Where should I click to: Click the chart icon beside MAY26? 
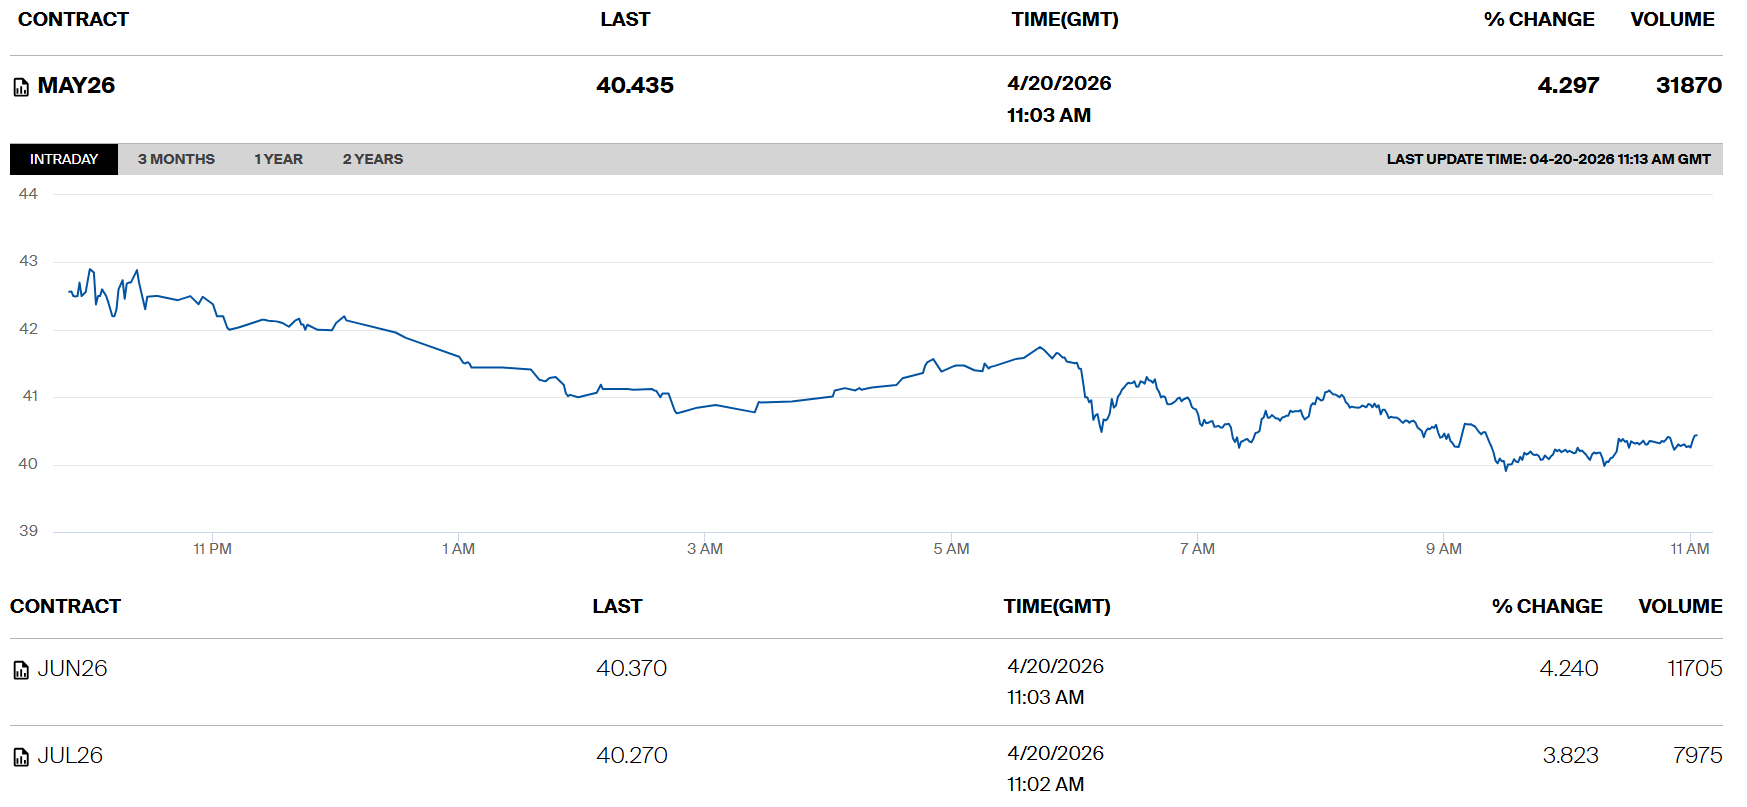(21, 88)
